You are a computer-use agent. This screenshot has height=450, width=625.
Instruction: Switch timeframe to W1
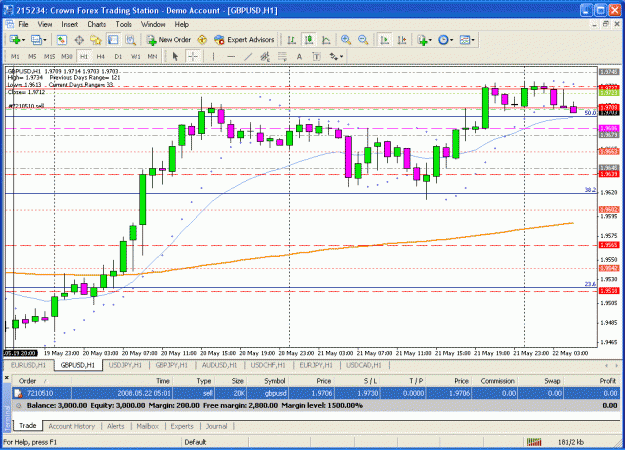[136, 57]
